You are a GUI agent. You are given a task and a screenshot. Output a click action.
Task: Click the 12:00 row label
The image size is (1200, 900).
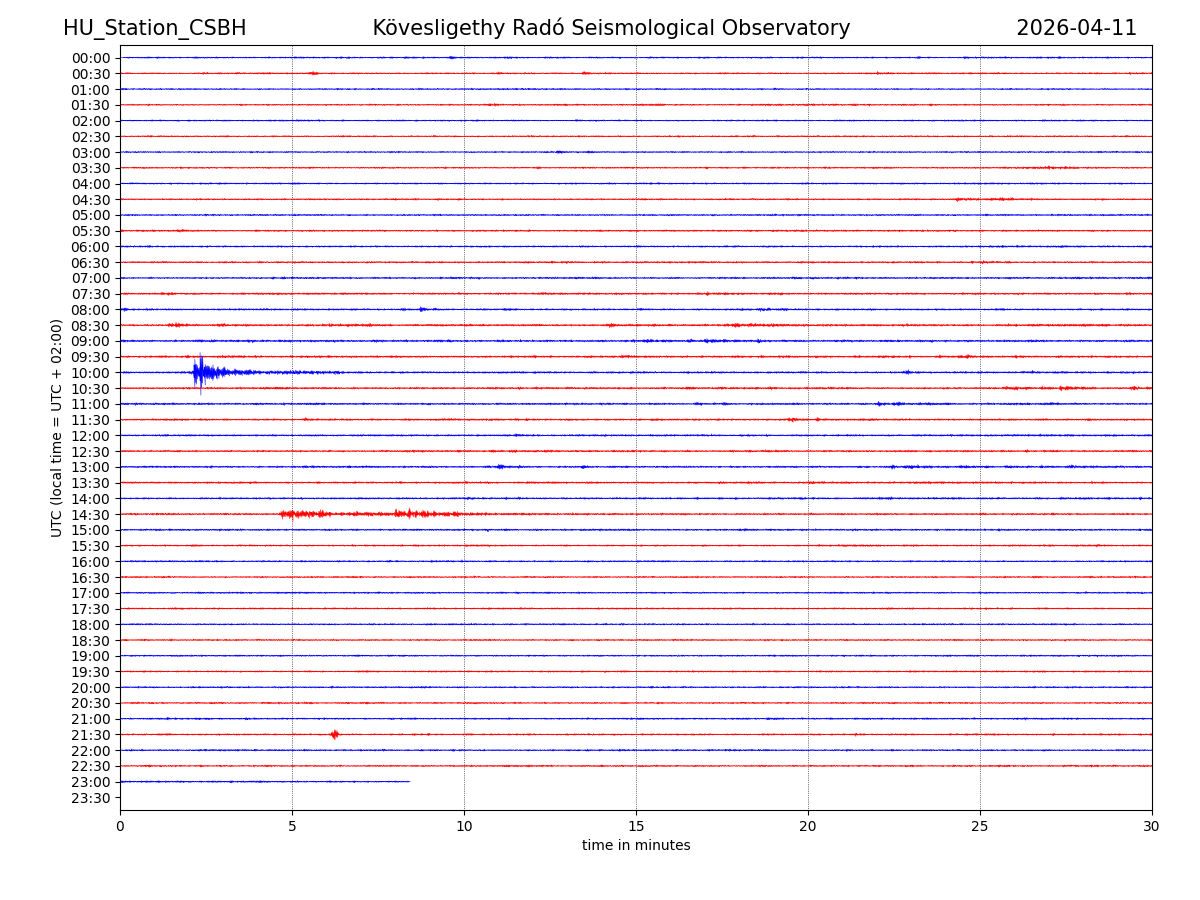(91, 436)
